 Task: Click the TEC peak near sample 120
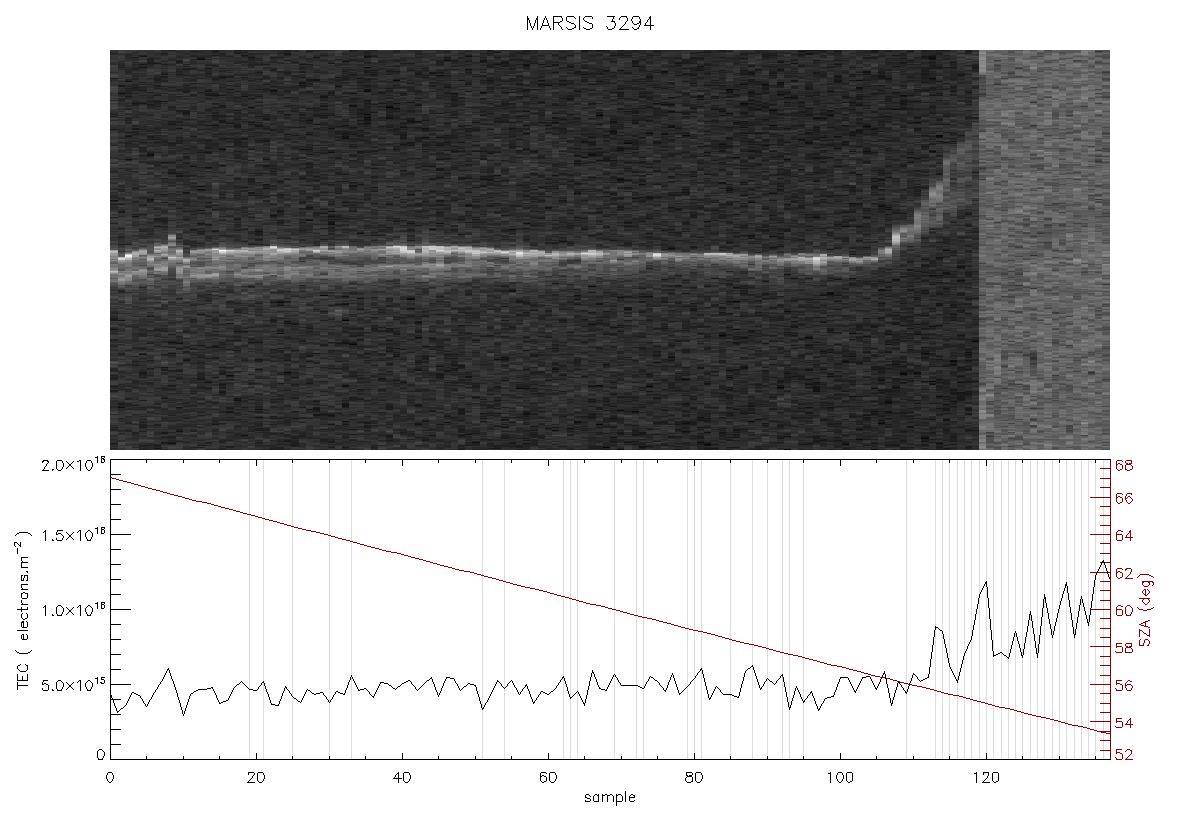tap(986, 582)
